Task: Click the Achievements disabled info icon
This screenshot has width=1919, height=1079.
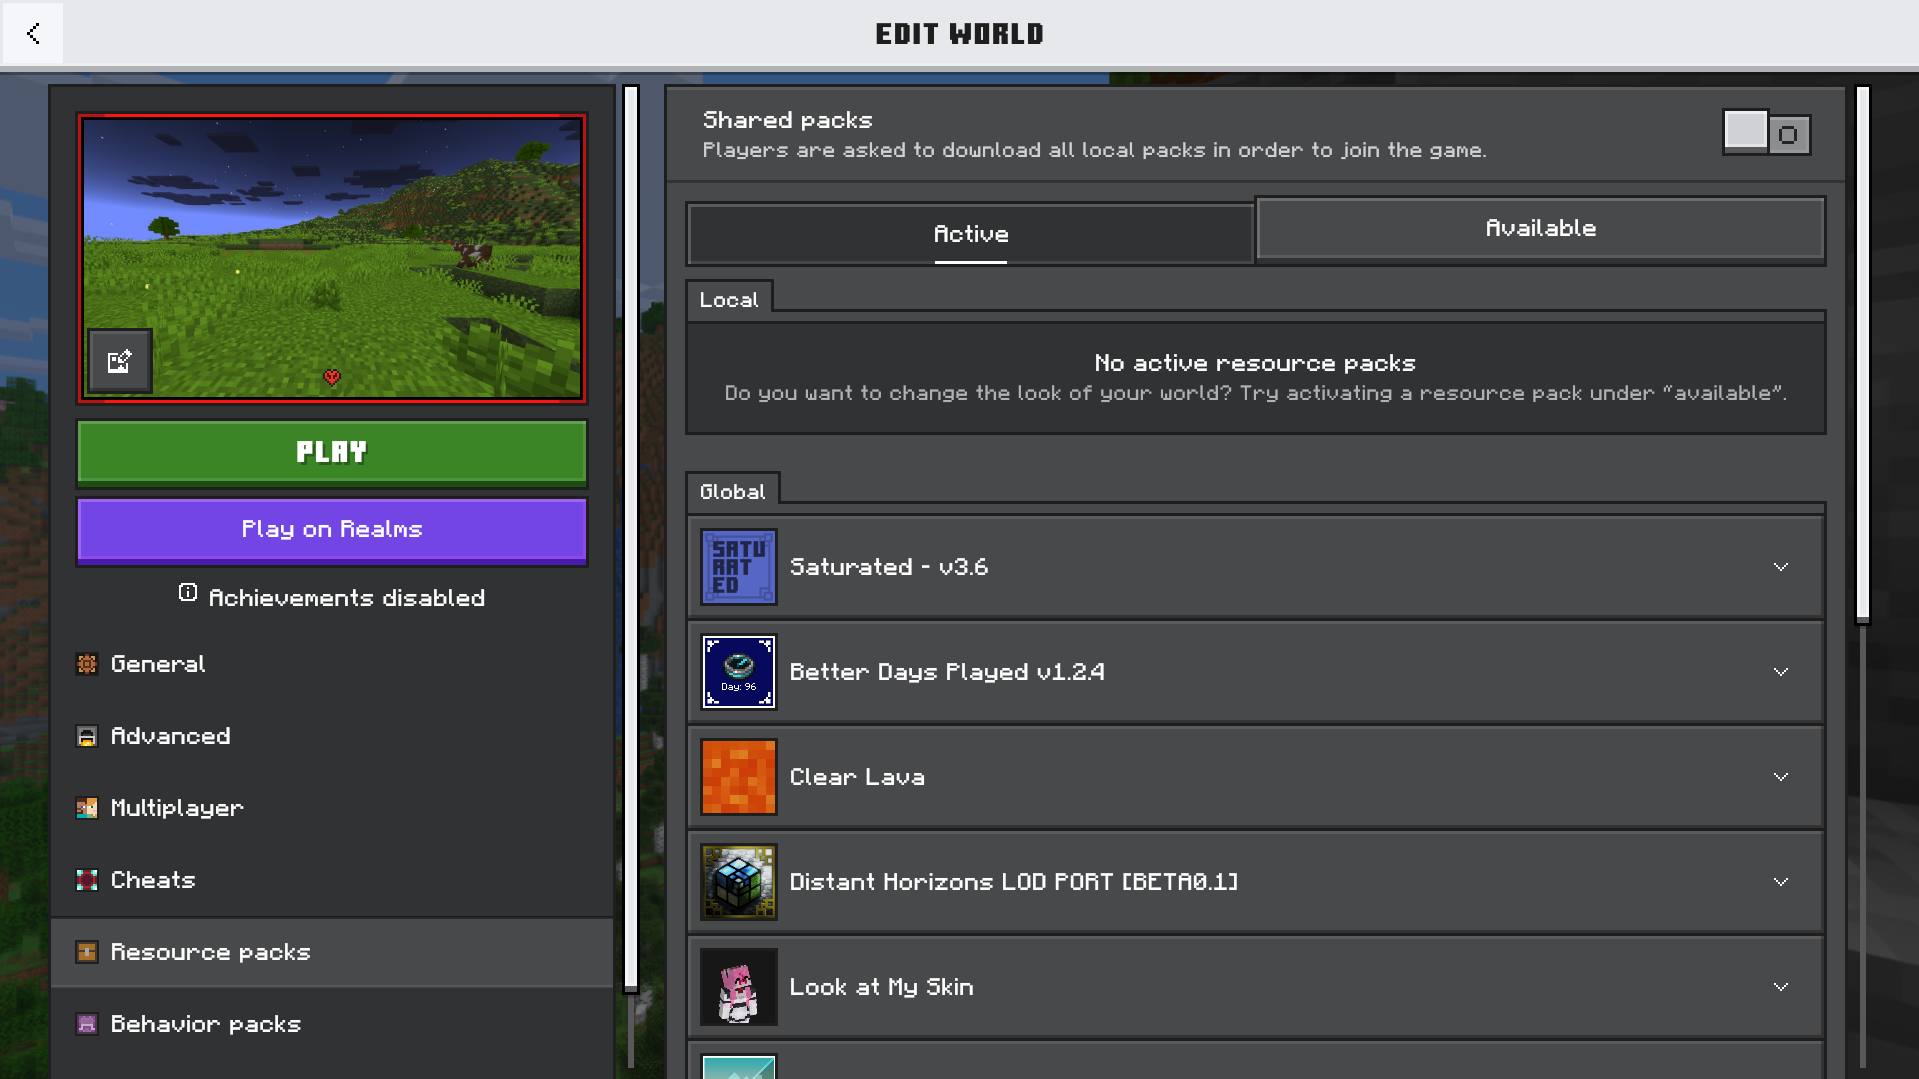Action: tap(187, 593)
